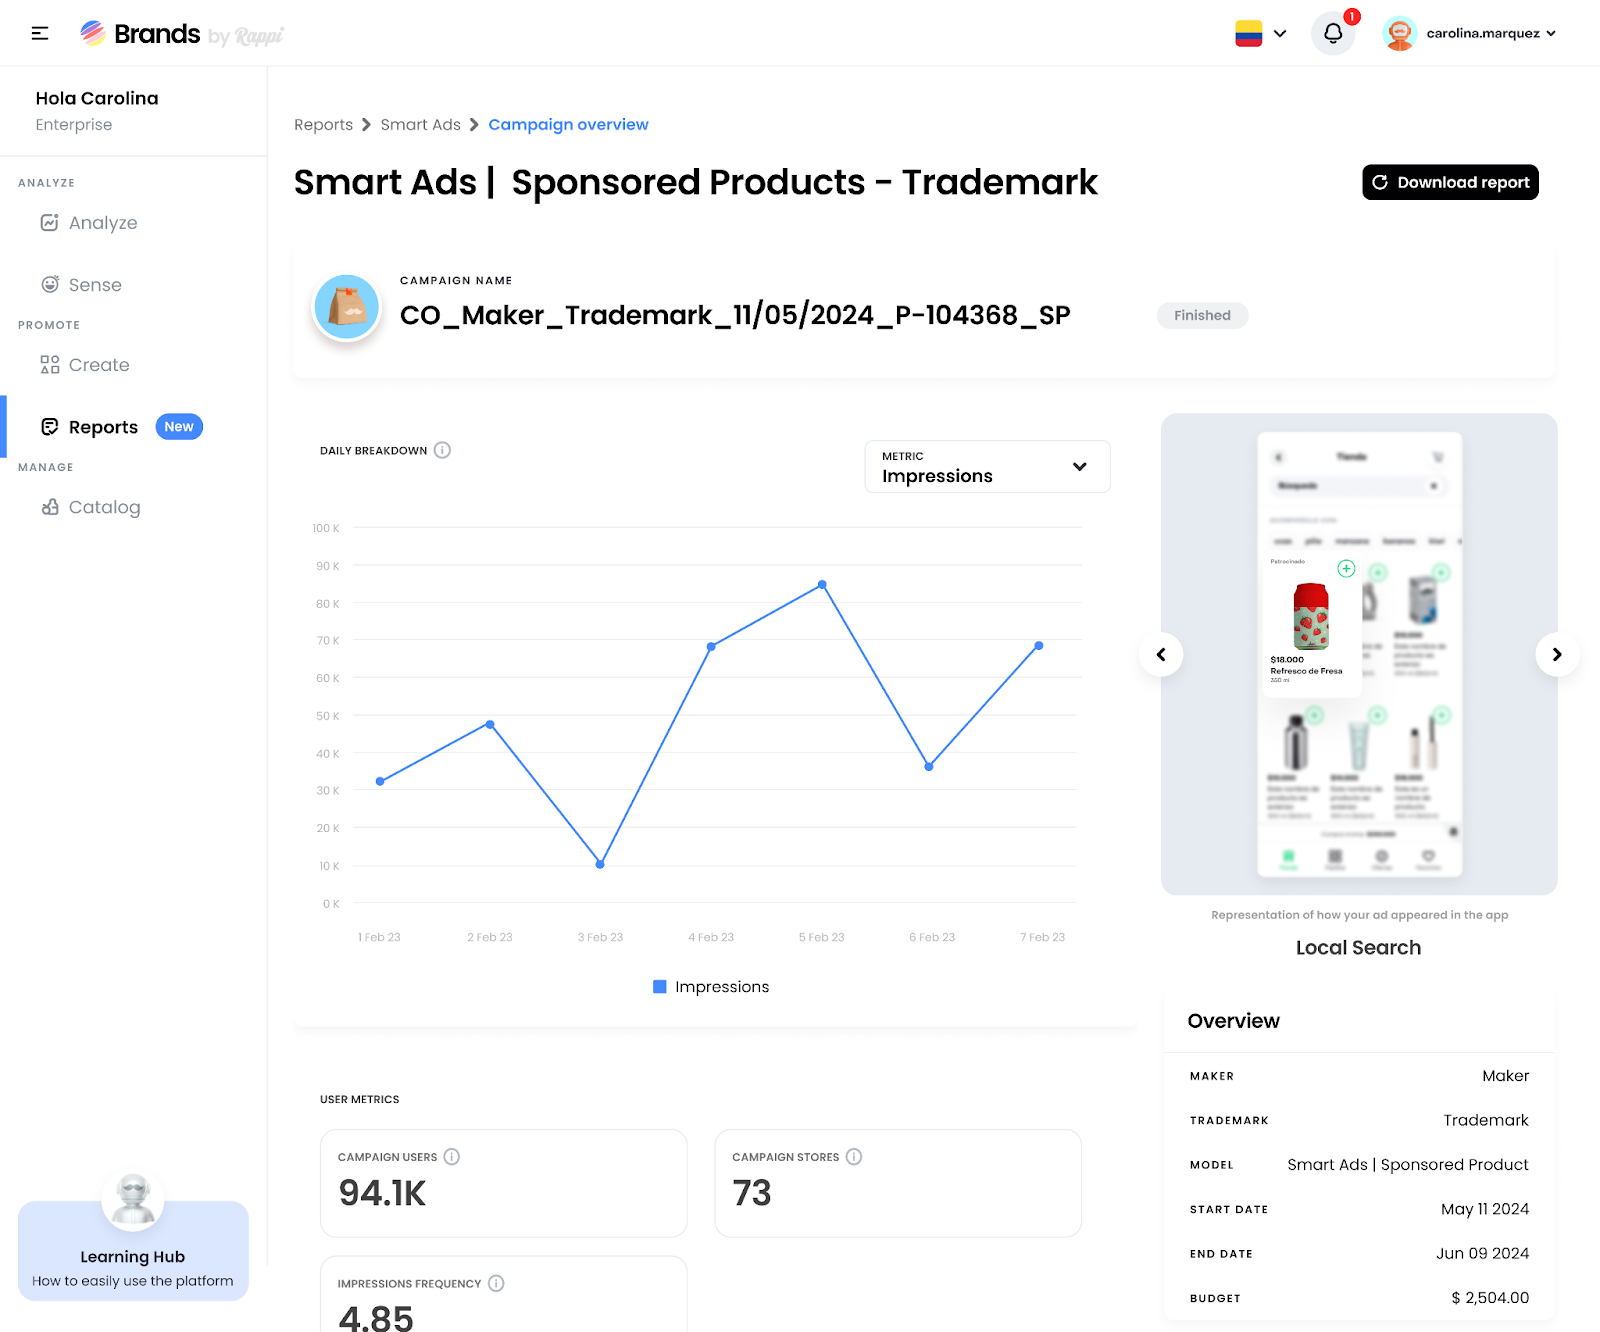Click the Local Search label

(1358, 948)
